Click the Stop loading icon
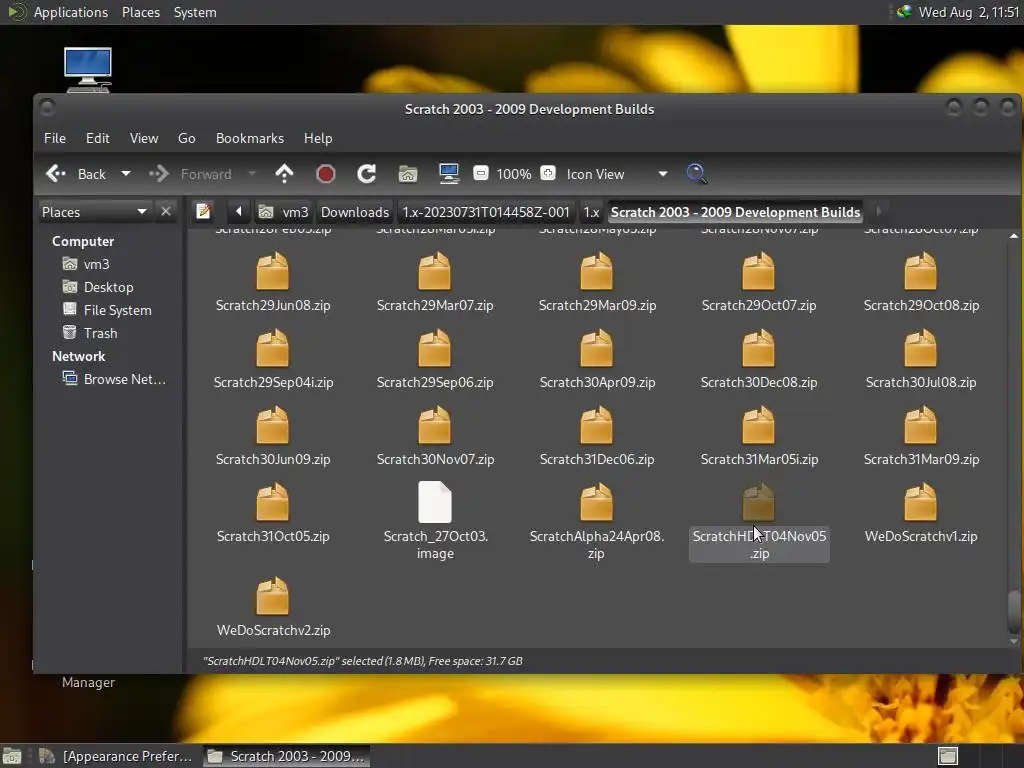1024x768 pixels. coord(325,174)
